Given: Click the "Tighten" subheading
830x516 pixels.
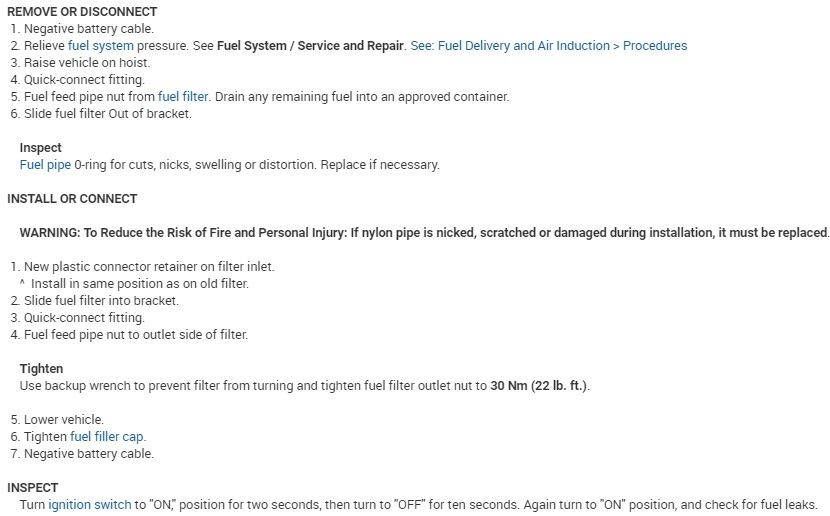Looking at the screenshot, I should pos(41,369).
